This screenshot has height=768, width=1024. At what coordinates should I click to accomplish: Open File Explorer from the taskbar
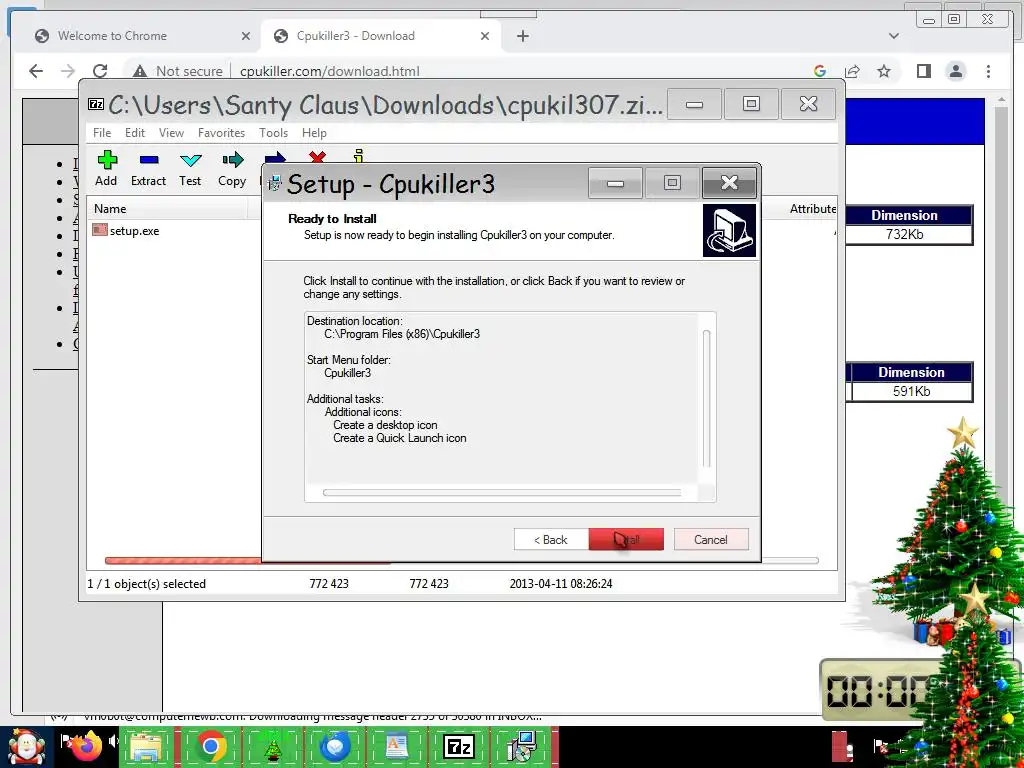click(x=145, y=747)
